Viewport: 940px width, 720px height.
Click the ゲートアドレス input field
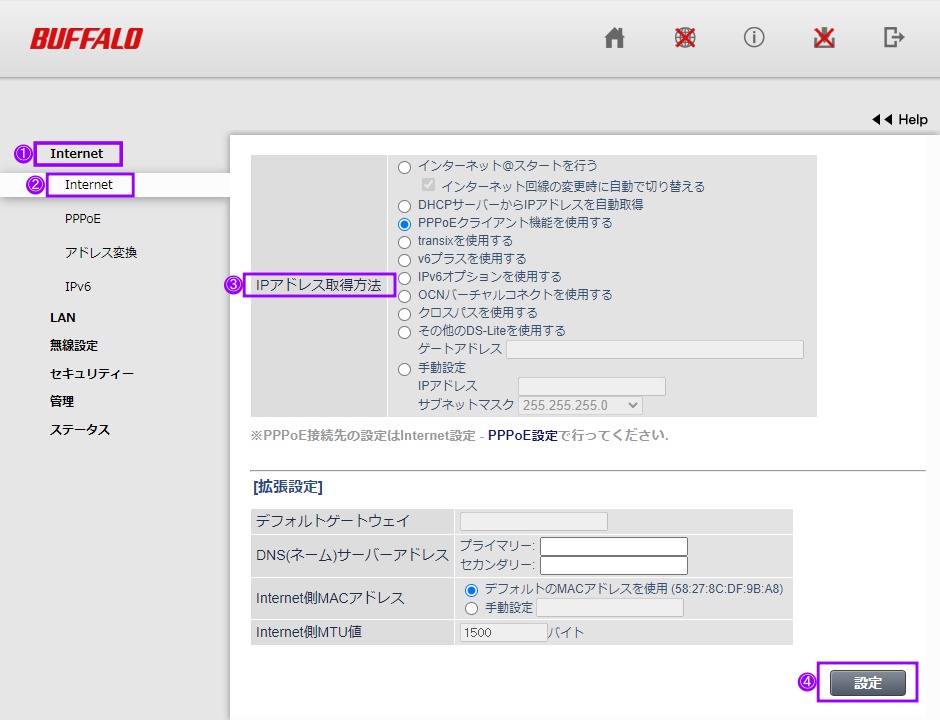click(x=655, y=350)
